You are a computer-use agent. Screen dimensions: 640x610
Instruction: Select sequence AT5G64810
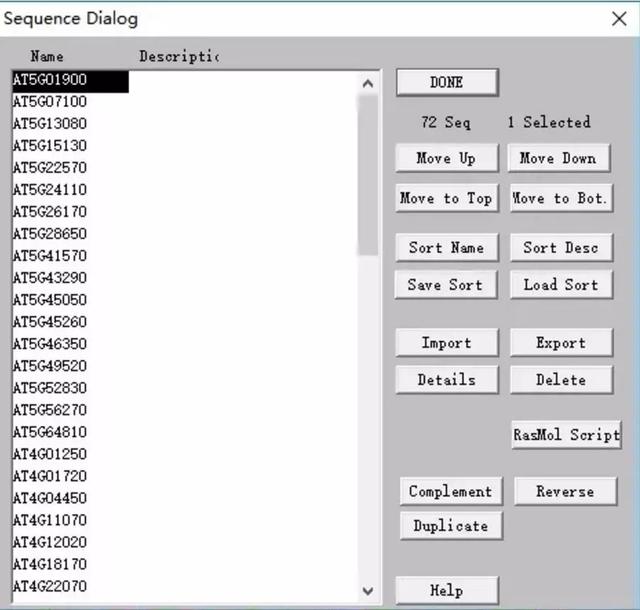click(50, 432)
